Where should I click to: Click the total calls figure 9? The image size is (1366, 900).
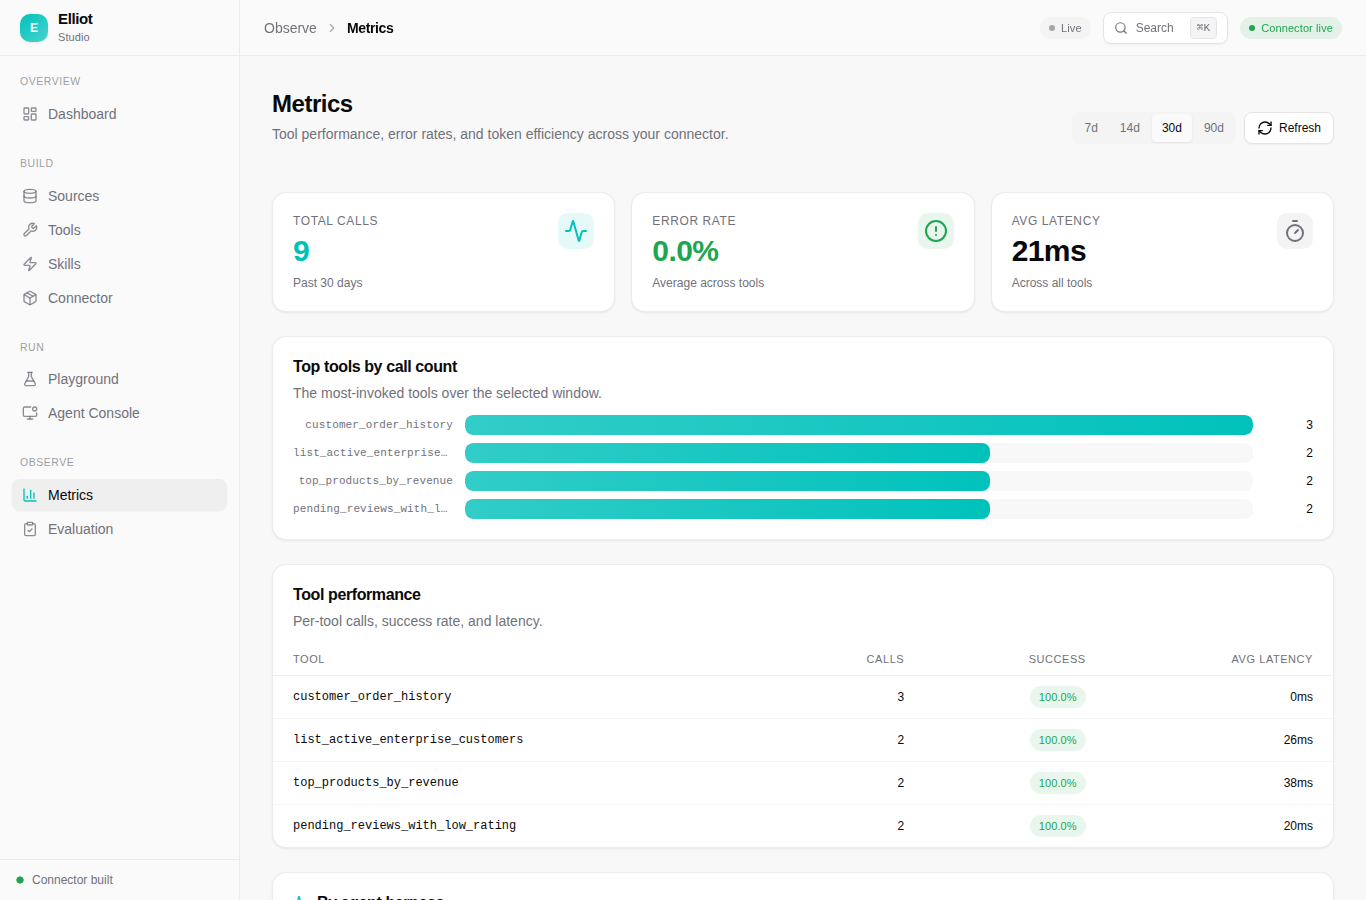[301, 251]
